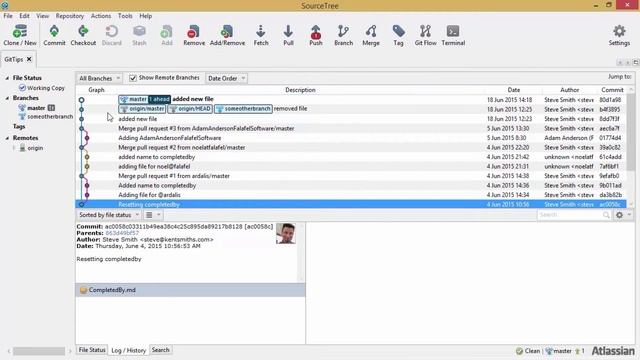Open the Merge tool
This screenshot has height=360, width=640.
pyautogui.click(x=371, y=35)
